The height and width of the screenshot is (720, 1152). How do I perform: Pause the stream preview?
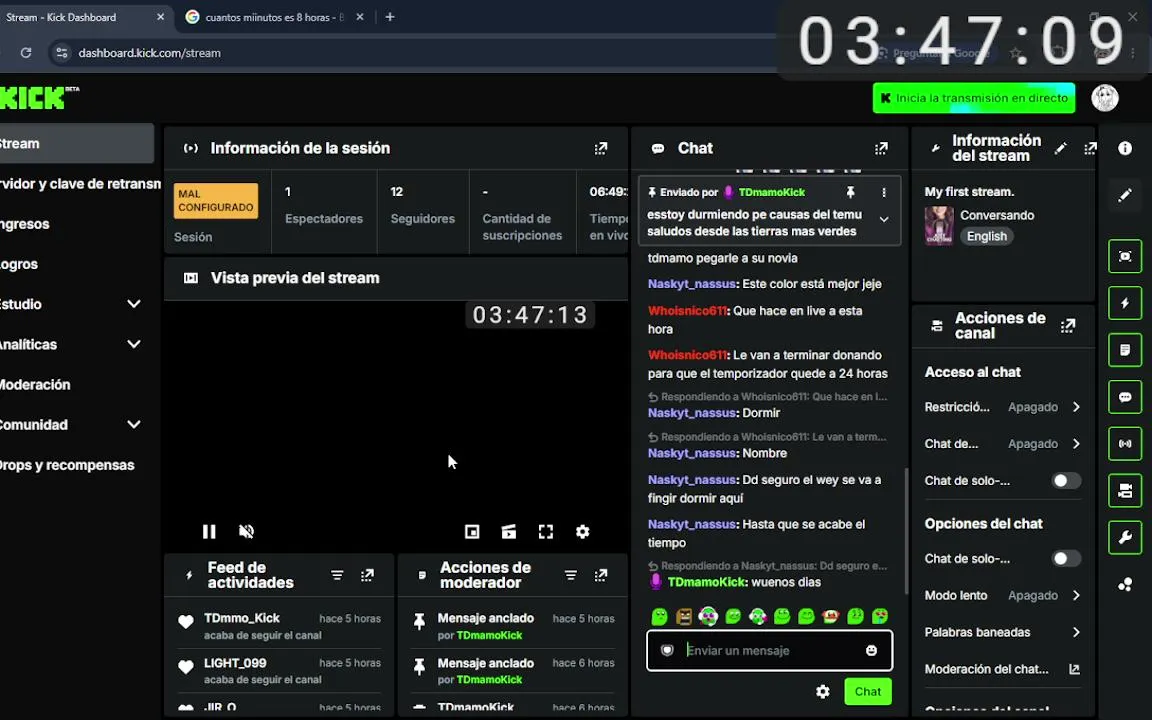(209, 531)
